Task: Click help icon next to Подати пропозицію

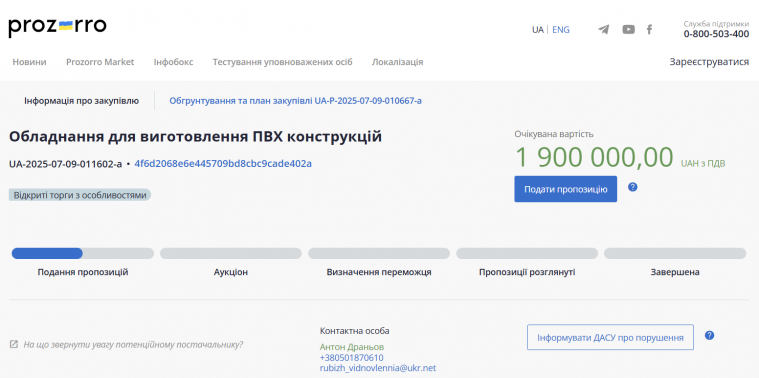Action: pos(632,187)
